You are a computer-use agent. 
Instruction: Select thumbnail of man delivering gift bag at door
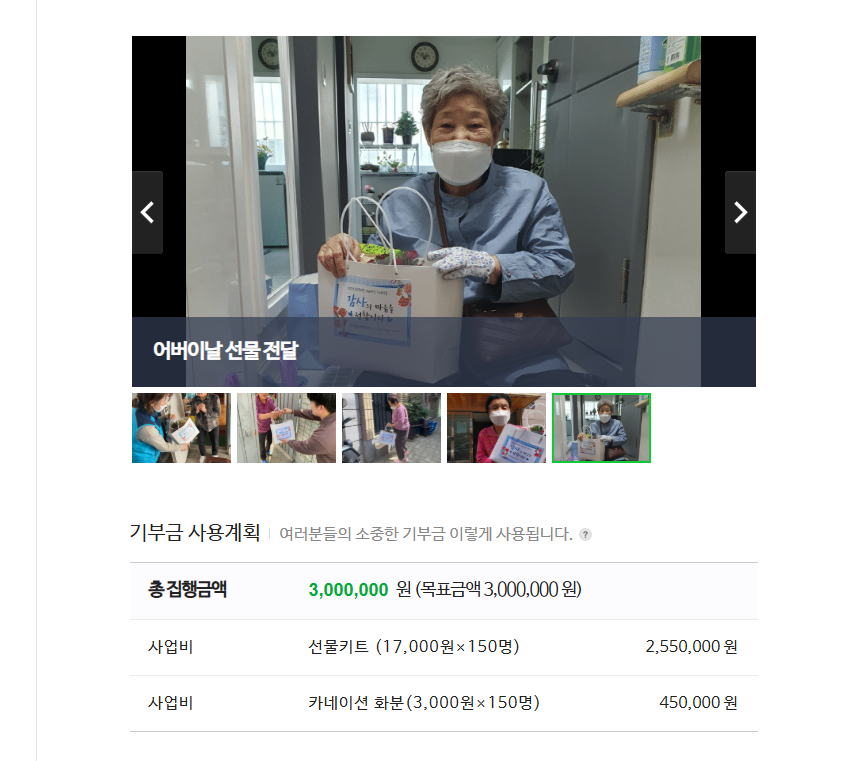[286, 428]
